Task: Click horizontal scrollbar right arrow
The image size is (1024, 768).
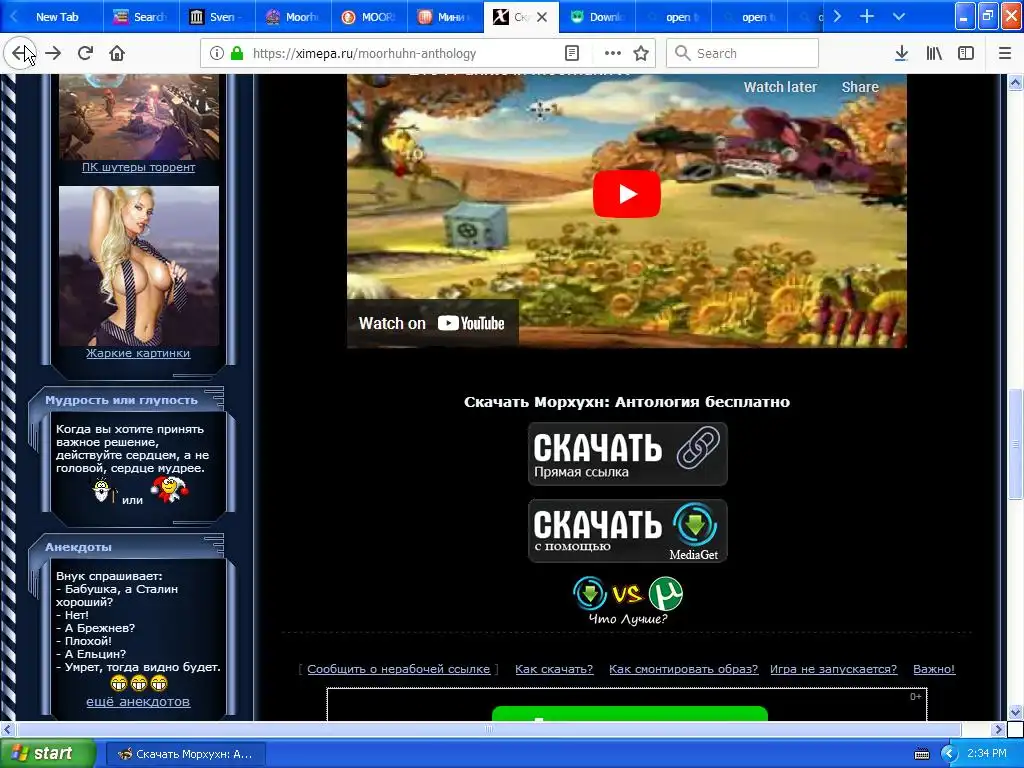Action: pyautogui.click(x=998, y=729)
